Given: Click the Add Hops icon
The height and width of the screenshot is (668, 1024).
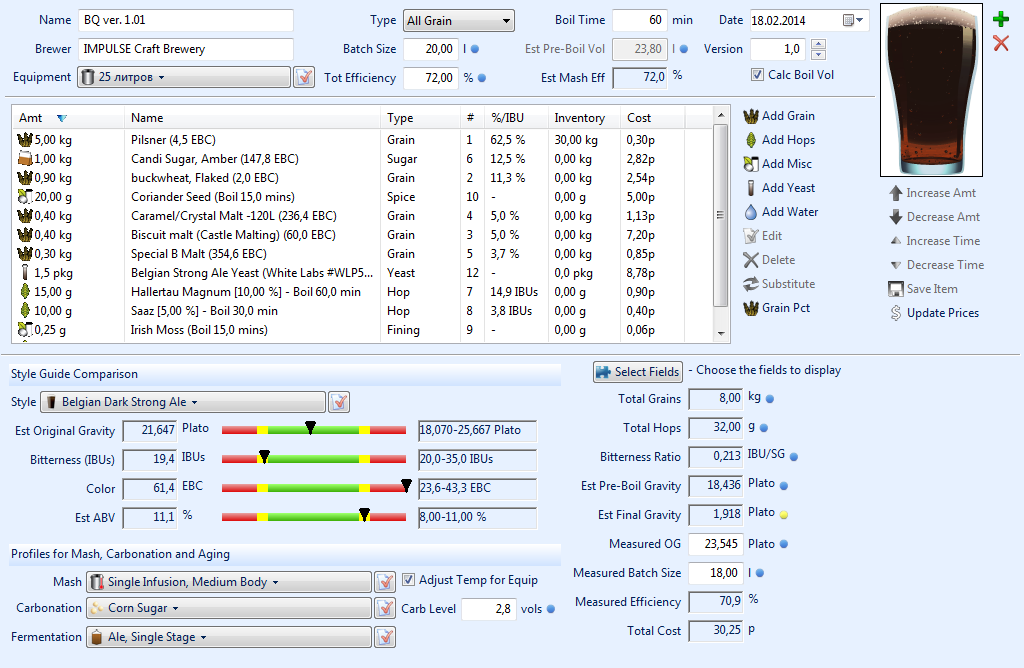Looking at the screenshot, I should (x=751, y=140).
